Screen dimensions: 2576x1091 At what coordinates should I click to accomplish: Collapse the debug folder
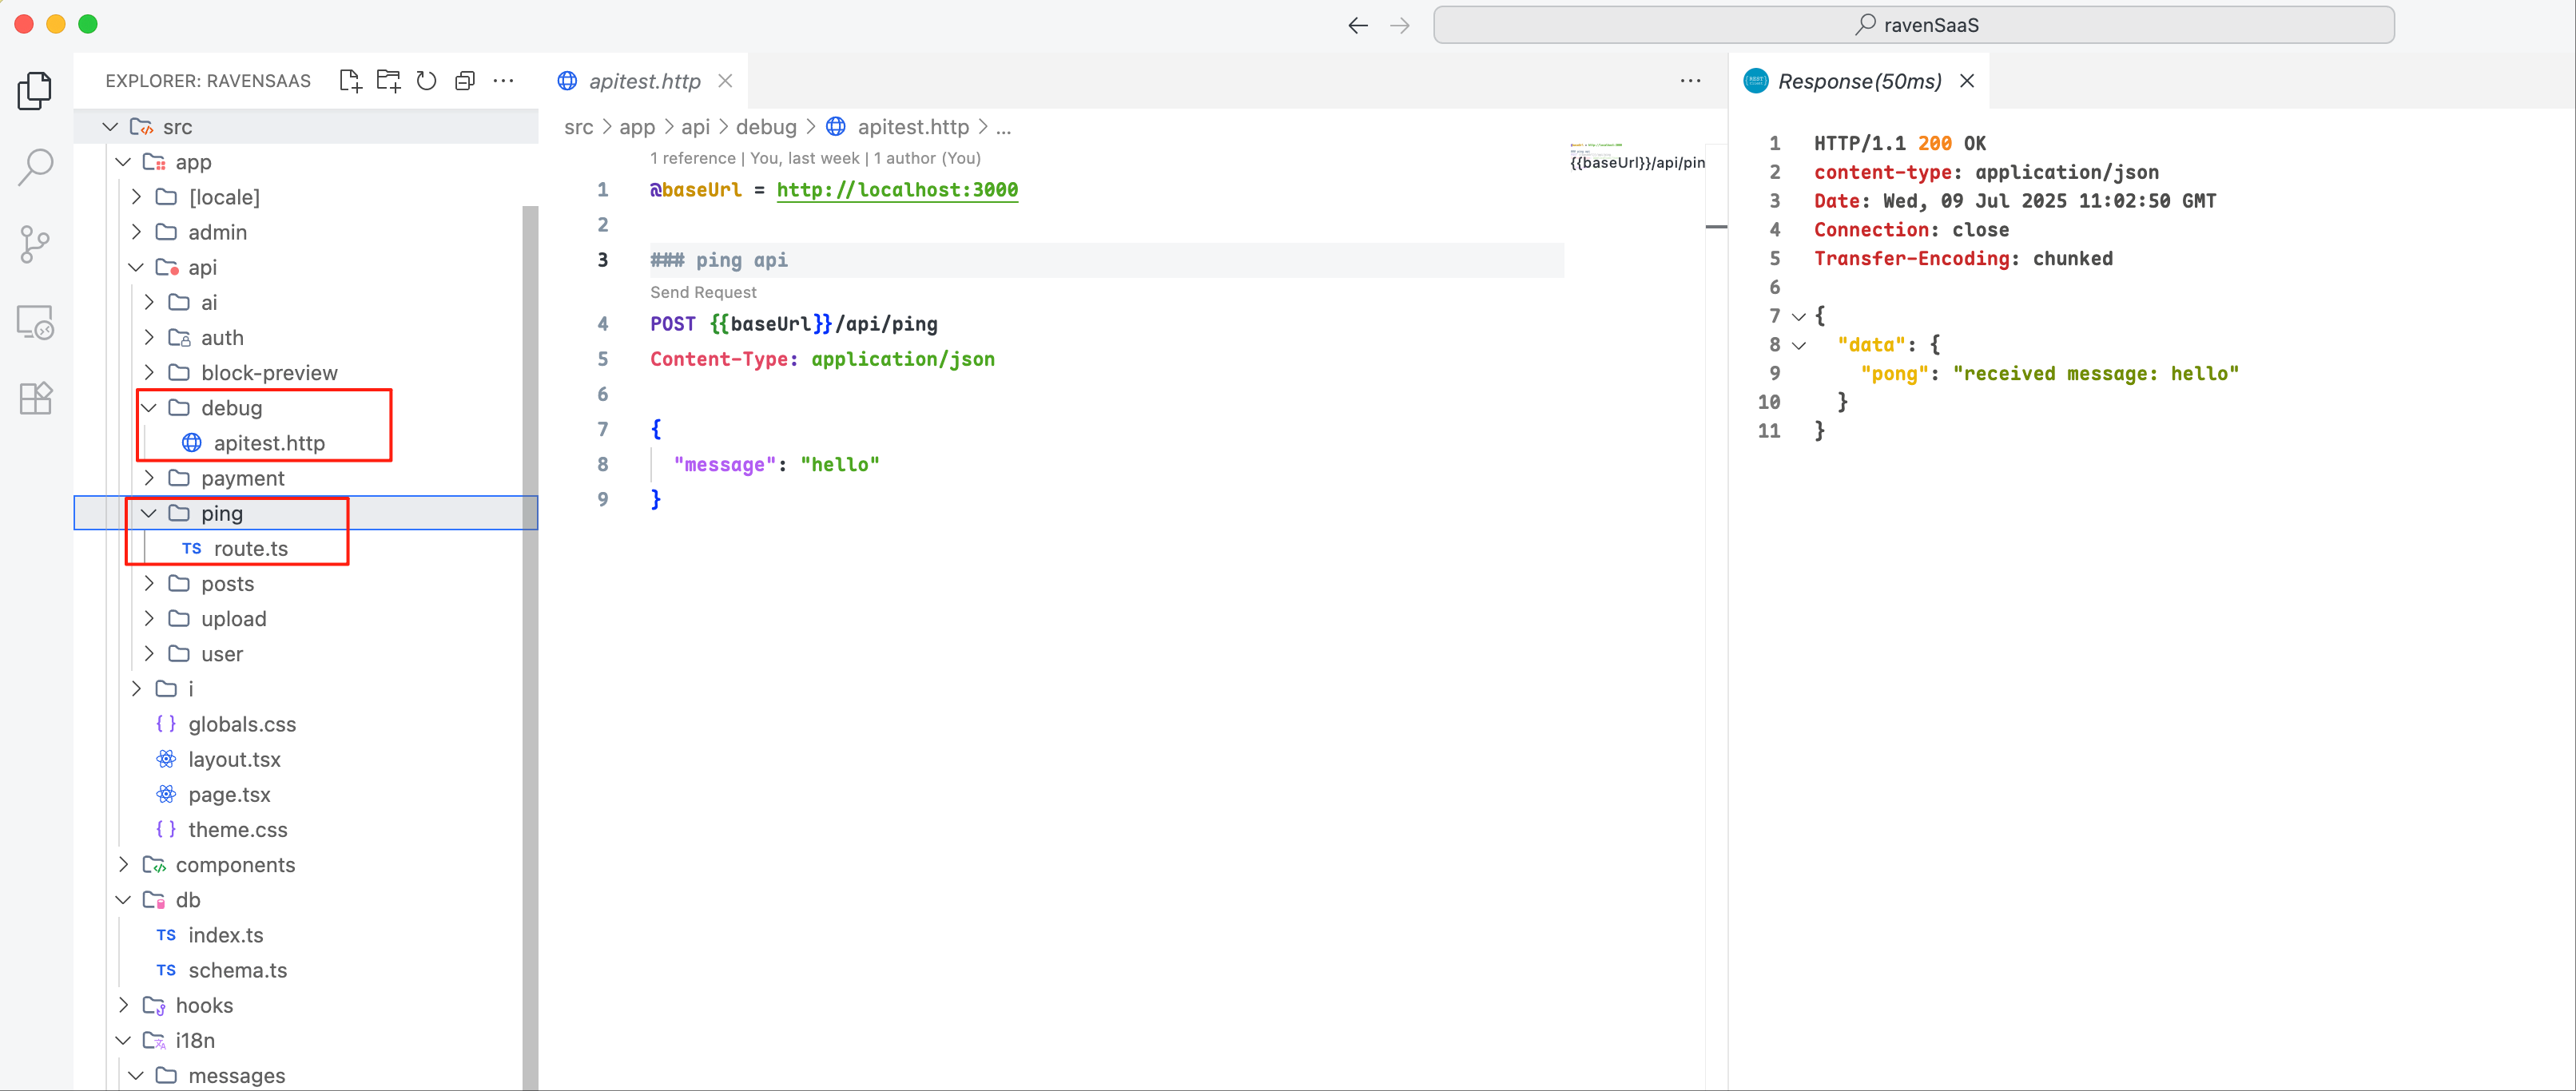[150, 408]
